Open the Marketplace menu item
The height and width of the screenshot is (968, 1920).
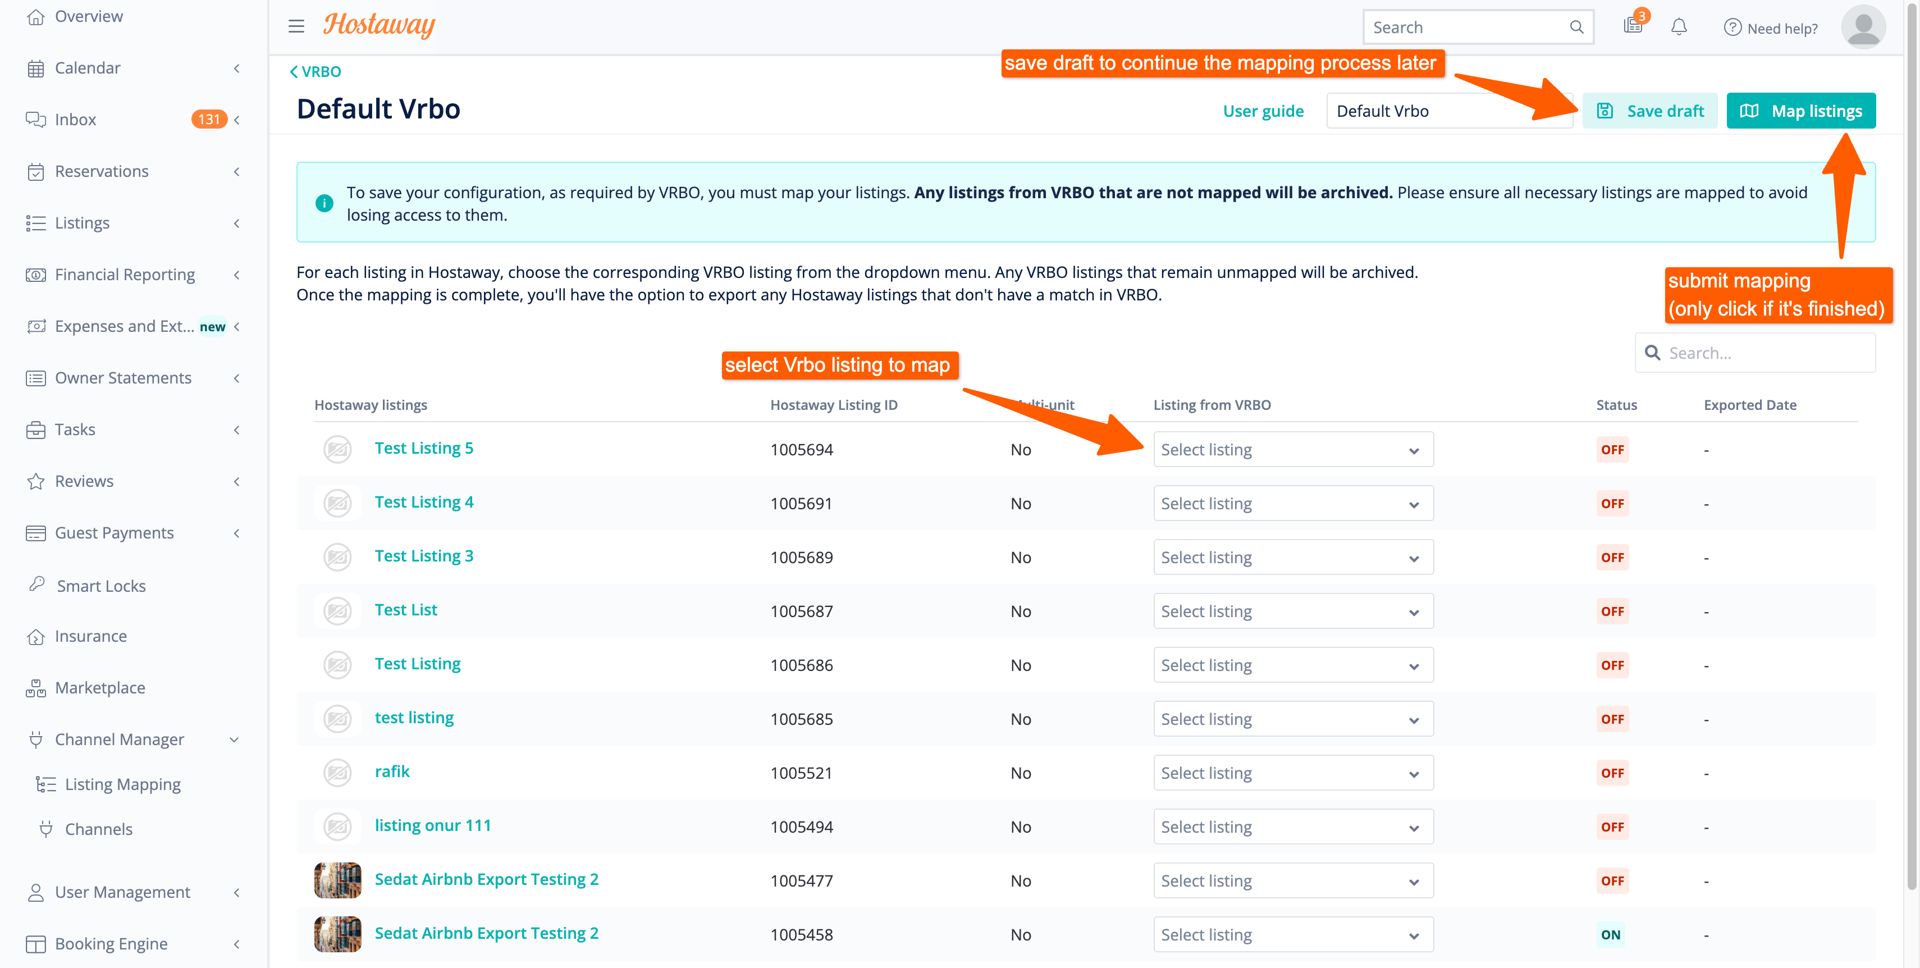click(x=100, y=688)
